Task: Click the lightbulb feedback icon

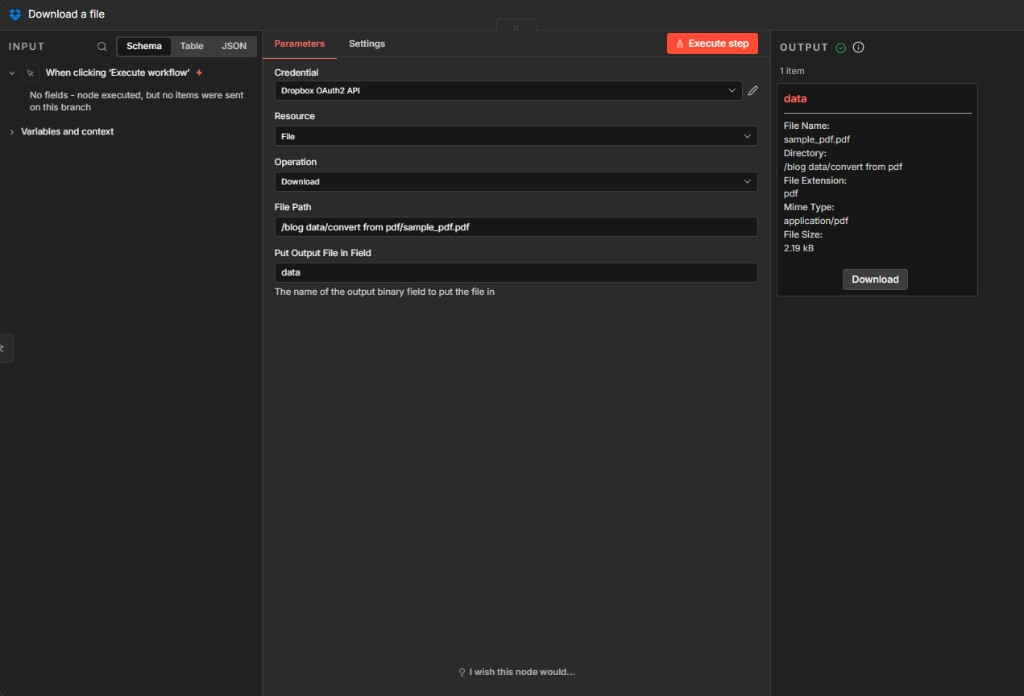Action: click(462, 672)
